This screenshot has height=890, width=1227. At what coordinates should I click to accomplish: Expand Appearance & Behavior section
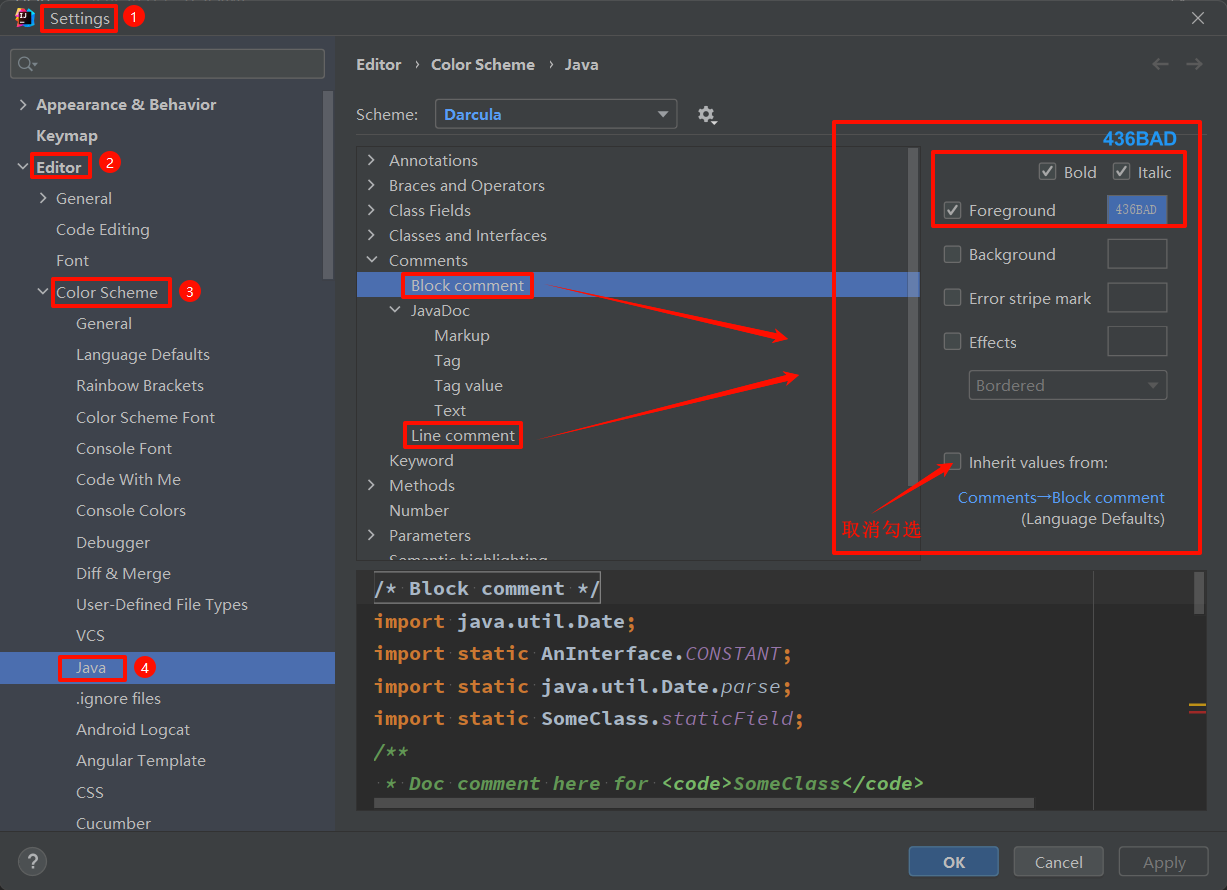[x=23, y=105]
